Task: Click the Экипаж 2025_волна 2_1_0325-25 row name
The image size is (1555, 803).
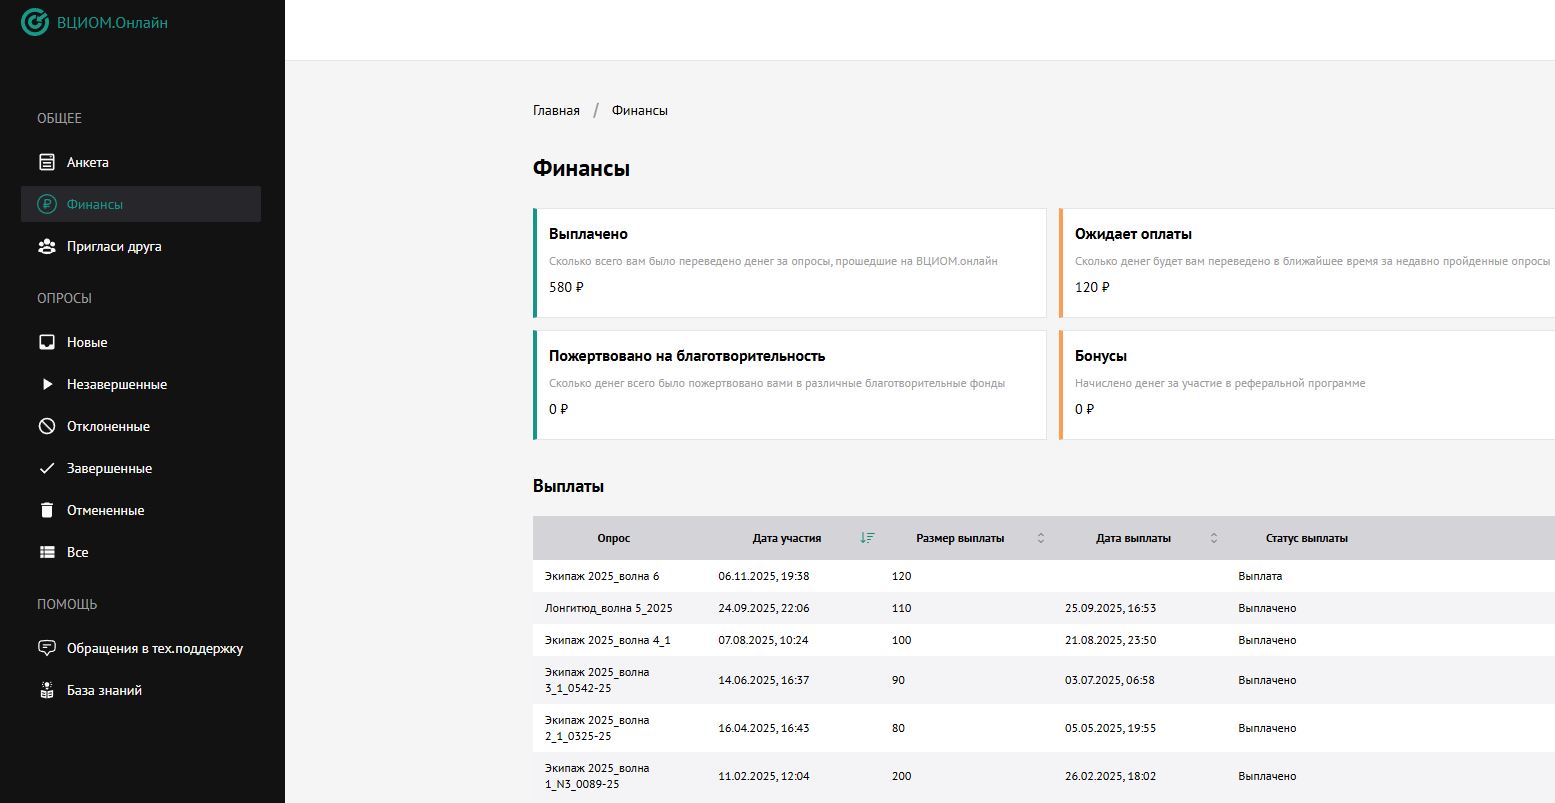Action: 597,728
